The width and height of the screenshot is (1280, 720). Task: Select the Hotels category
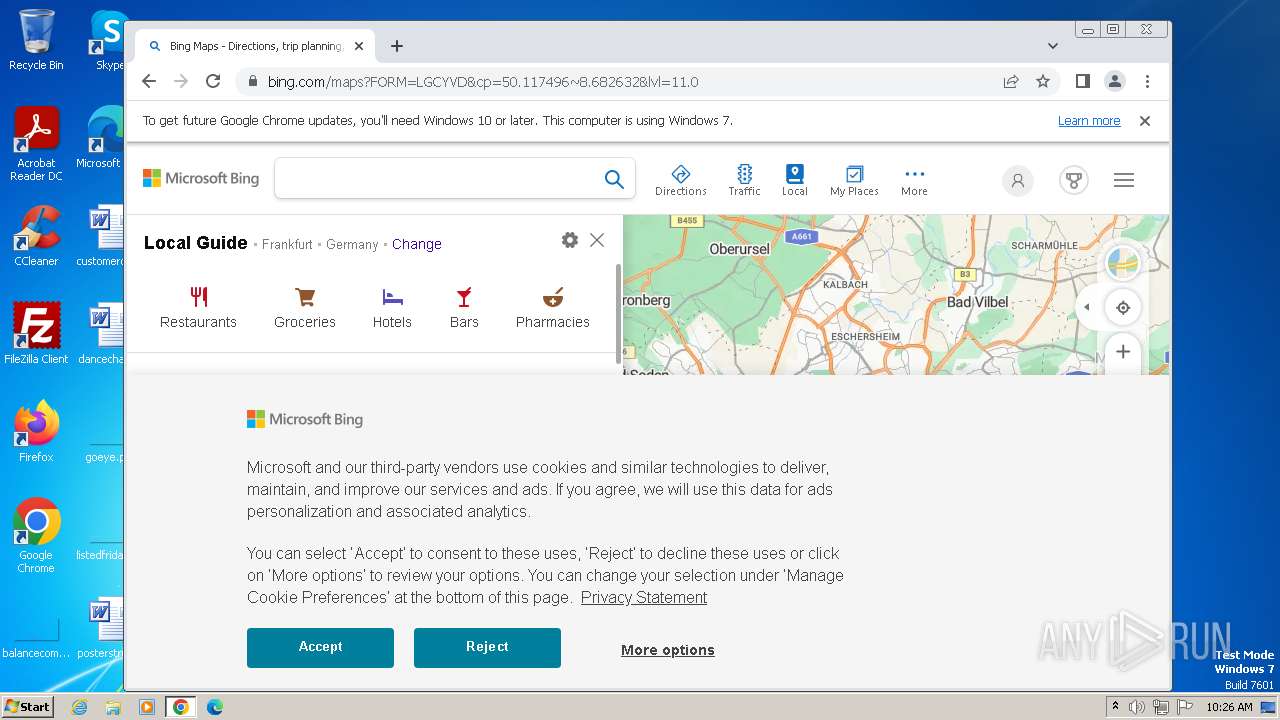[392, 307]
